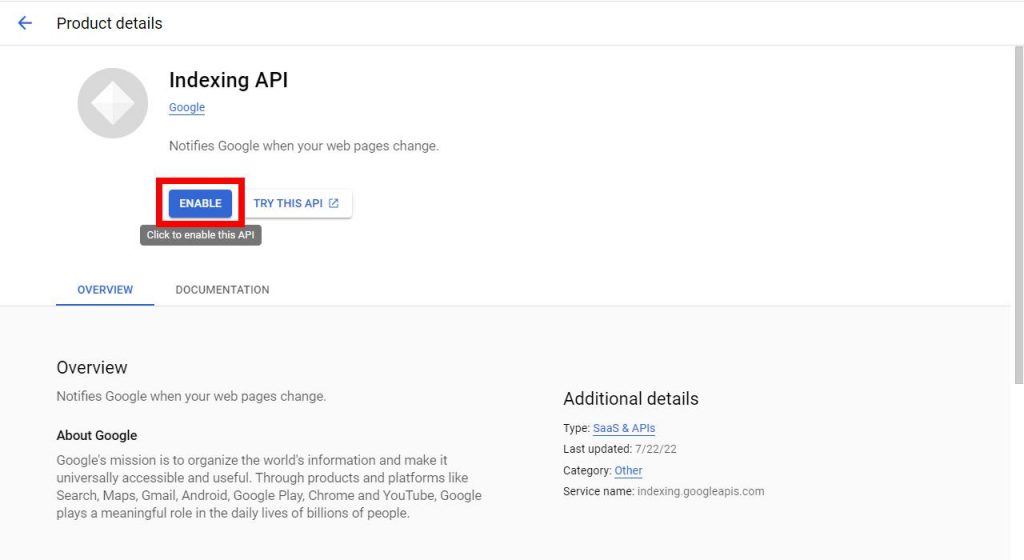This screenshot has width=1024, height=560.
Task: Click the Additional details heading
Action: 631,399
